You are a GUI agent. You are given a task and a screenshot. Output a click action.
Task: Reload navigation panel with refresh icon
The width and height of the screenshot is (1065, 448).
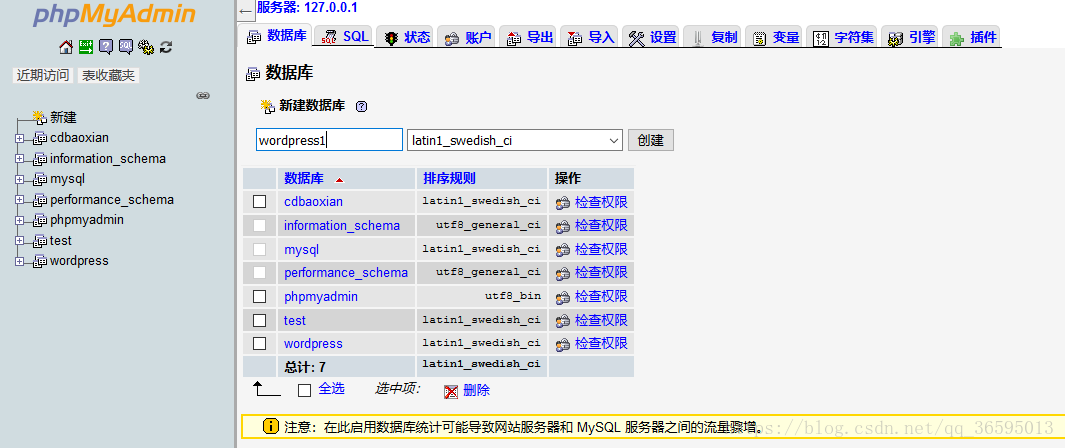(166, 47)
